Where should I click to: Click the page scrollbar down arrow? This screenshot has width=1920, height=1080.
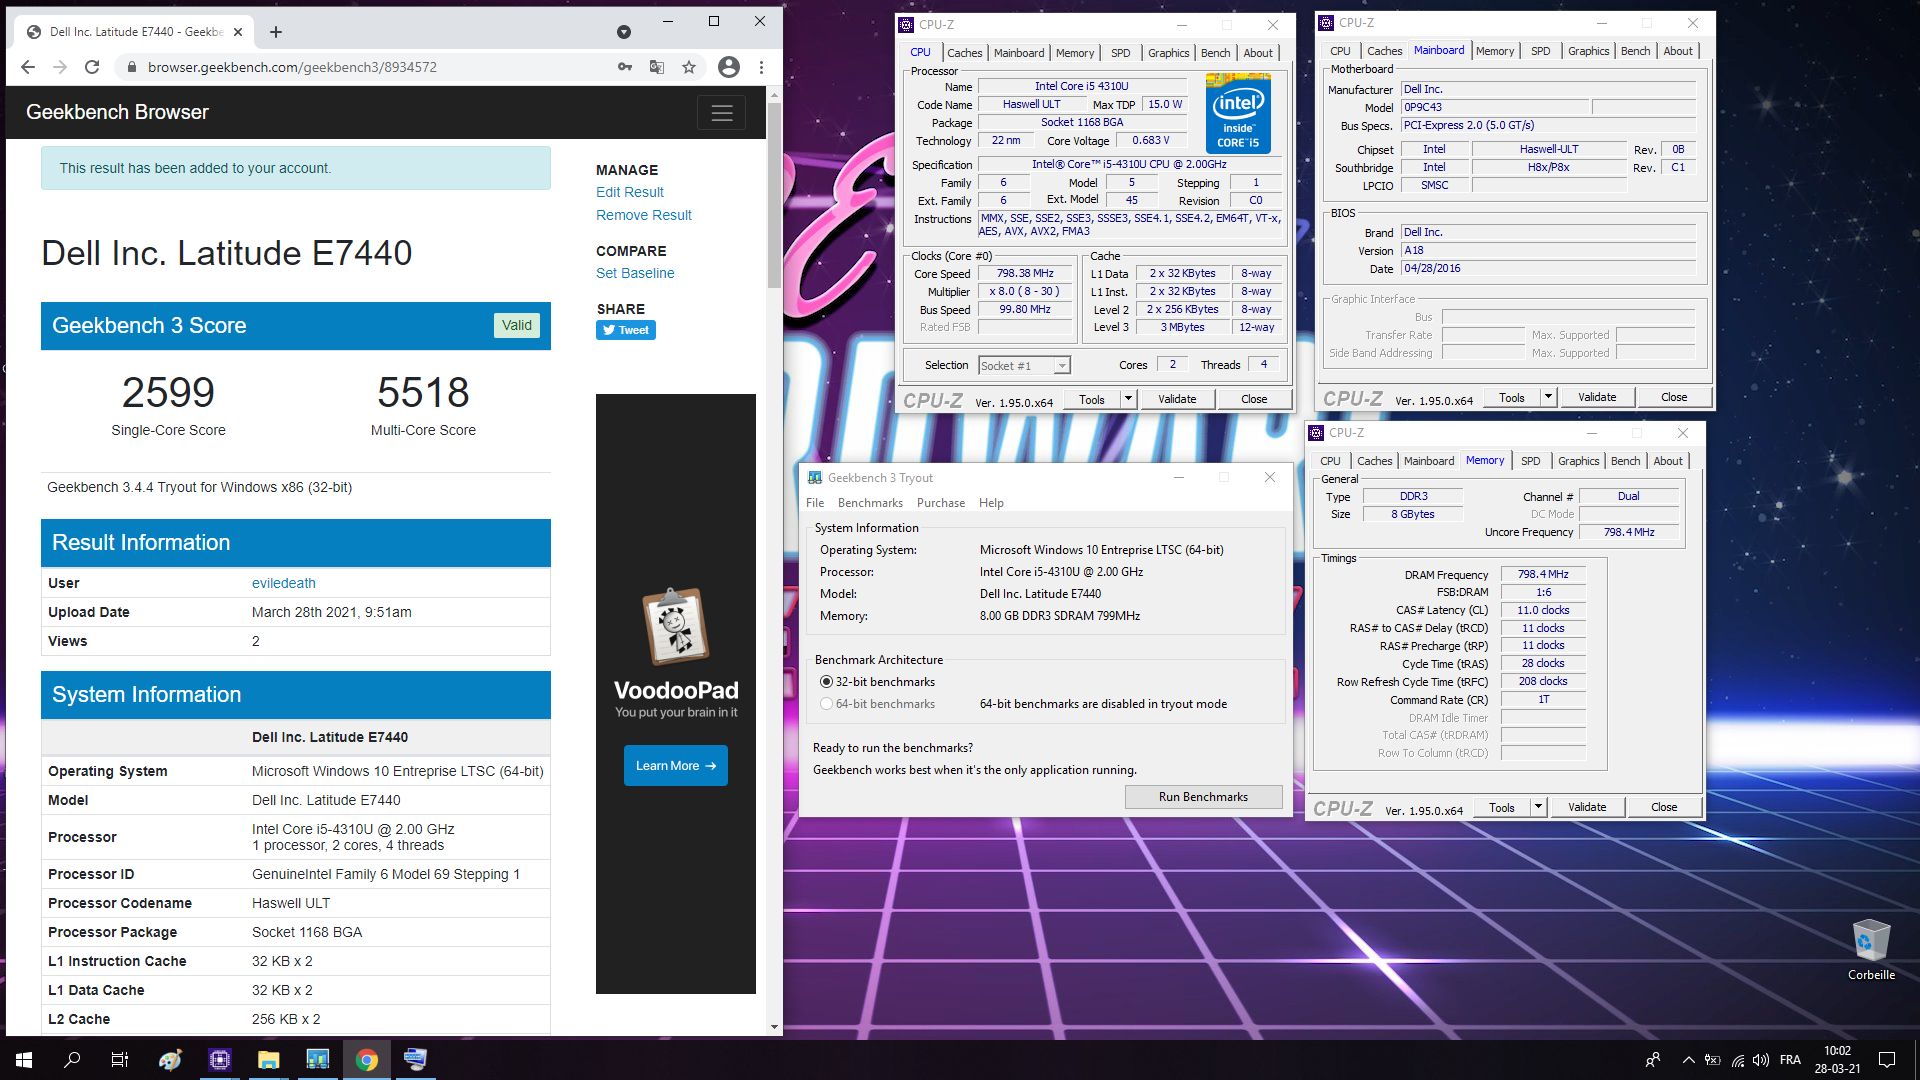coord(774,1027)
